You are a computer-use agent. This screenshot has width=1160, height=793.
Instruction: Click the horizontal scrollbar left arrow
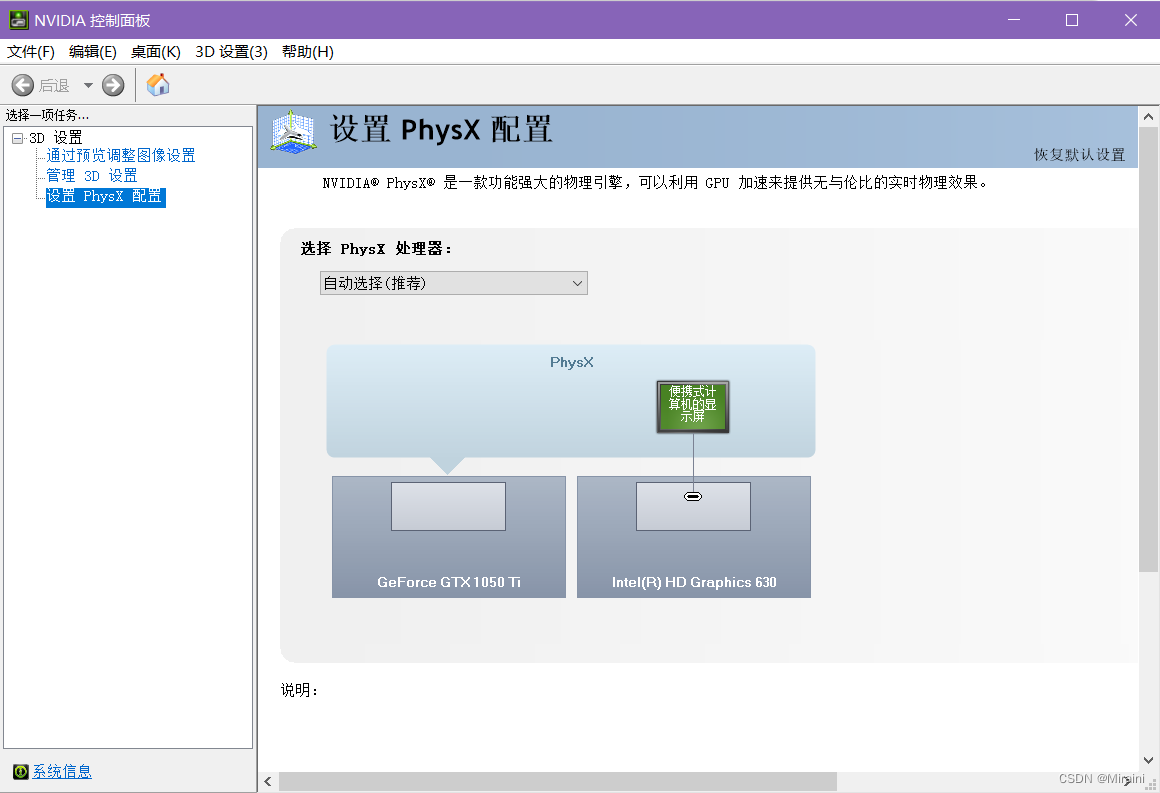(268, 781)
